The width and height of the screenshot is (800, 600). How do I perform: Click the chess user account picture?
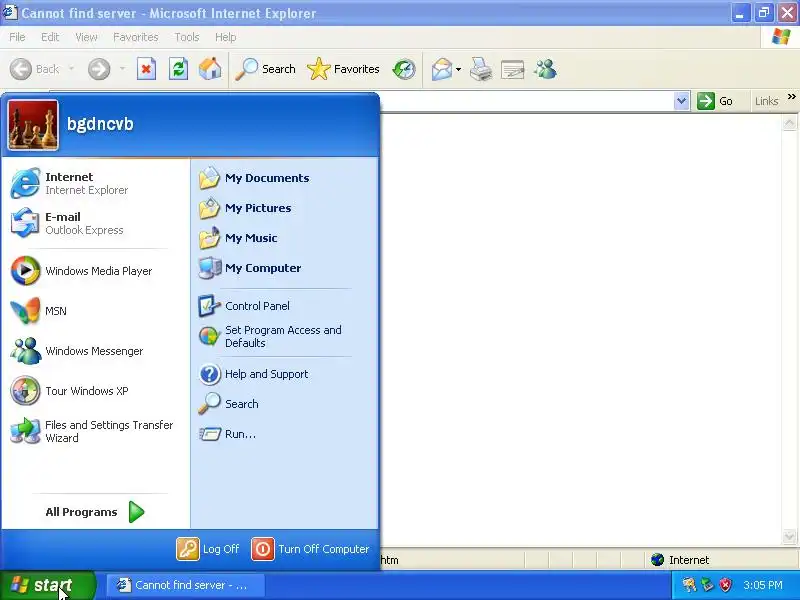[x=33, y=124]
